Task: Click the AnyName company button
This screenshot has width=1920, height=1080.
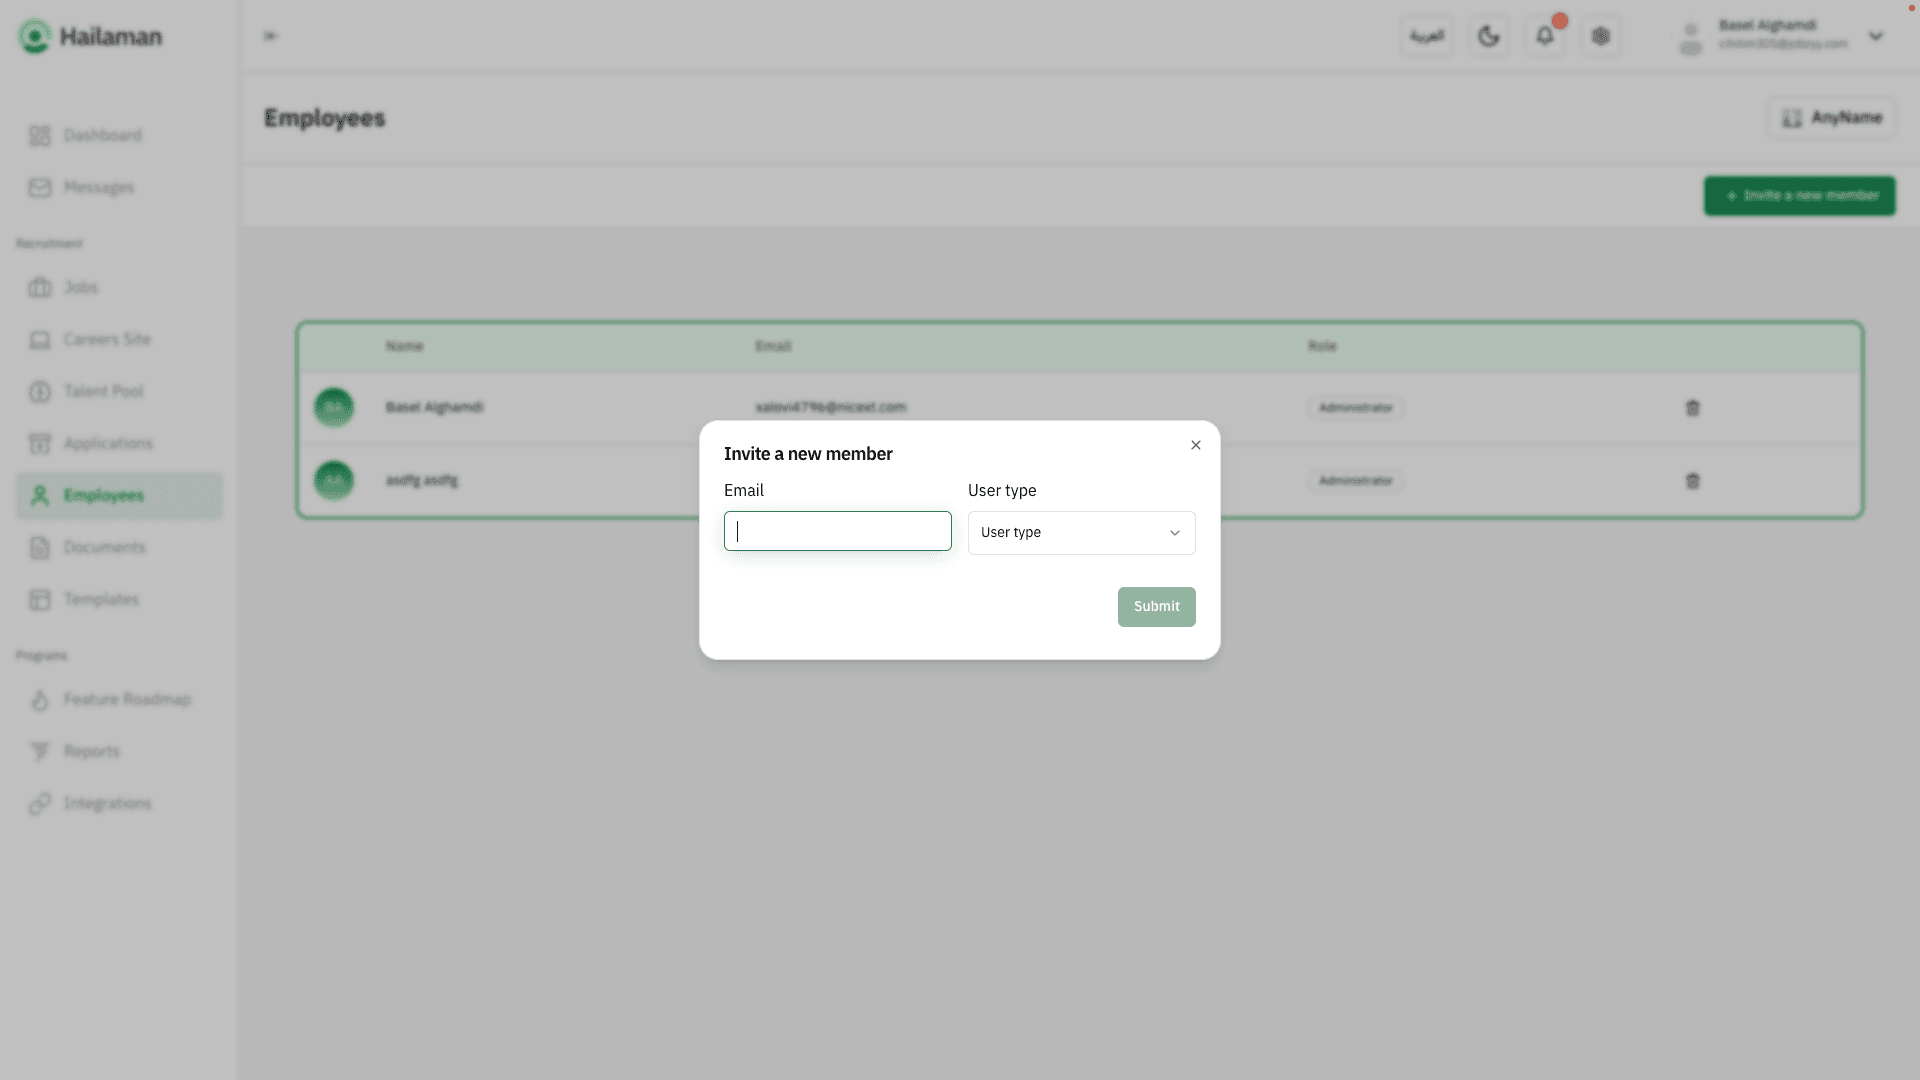Action: pos(1830,118)
